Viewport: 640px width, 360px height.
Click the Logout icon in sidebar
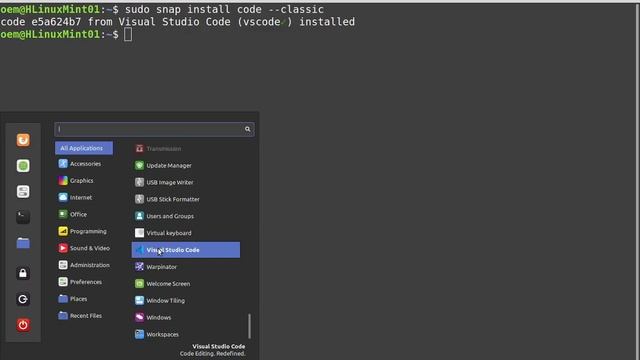[x=23, y=299]
